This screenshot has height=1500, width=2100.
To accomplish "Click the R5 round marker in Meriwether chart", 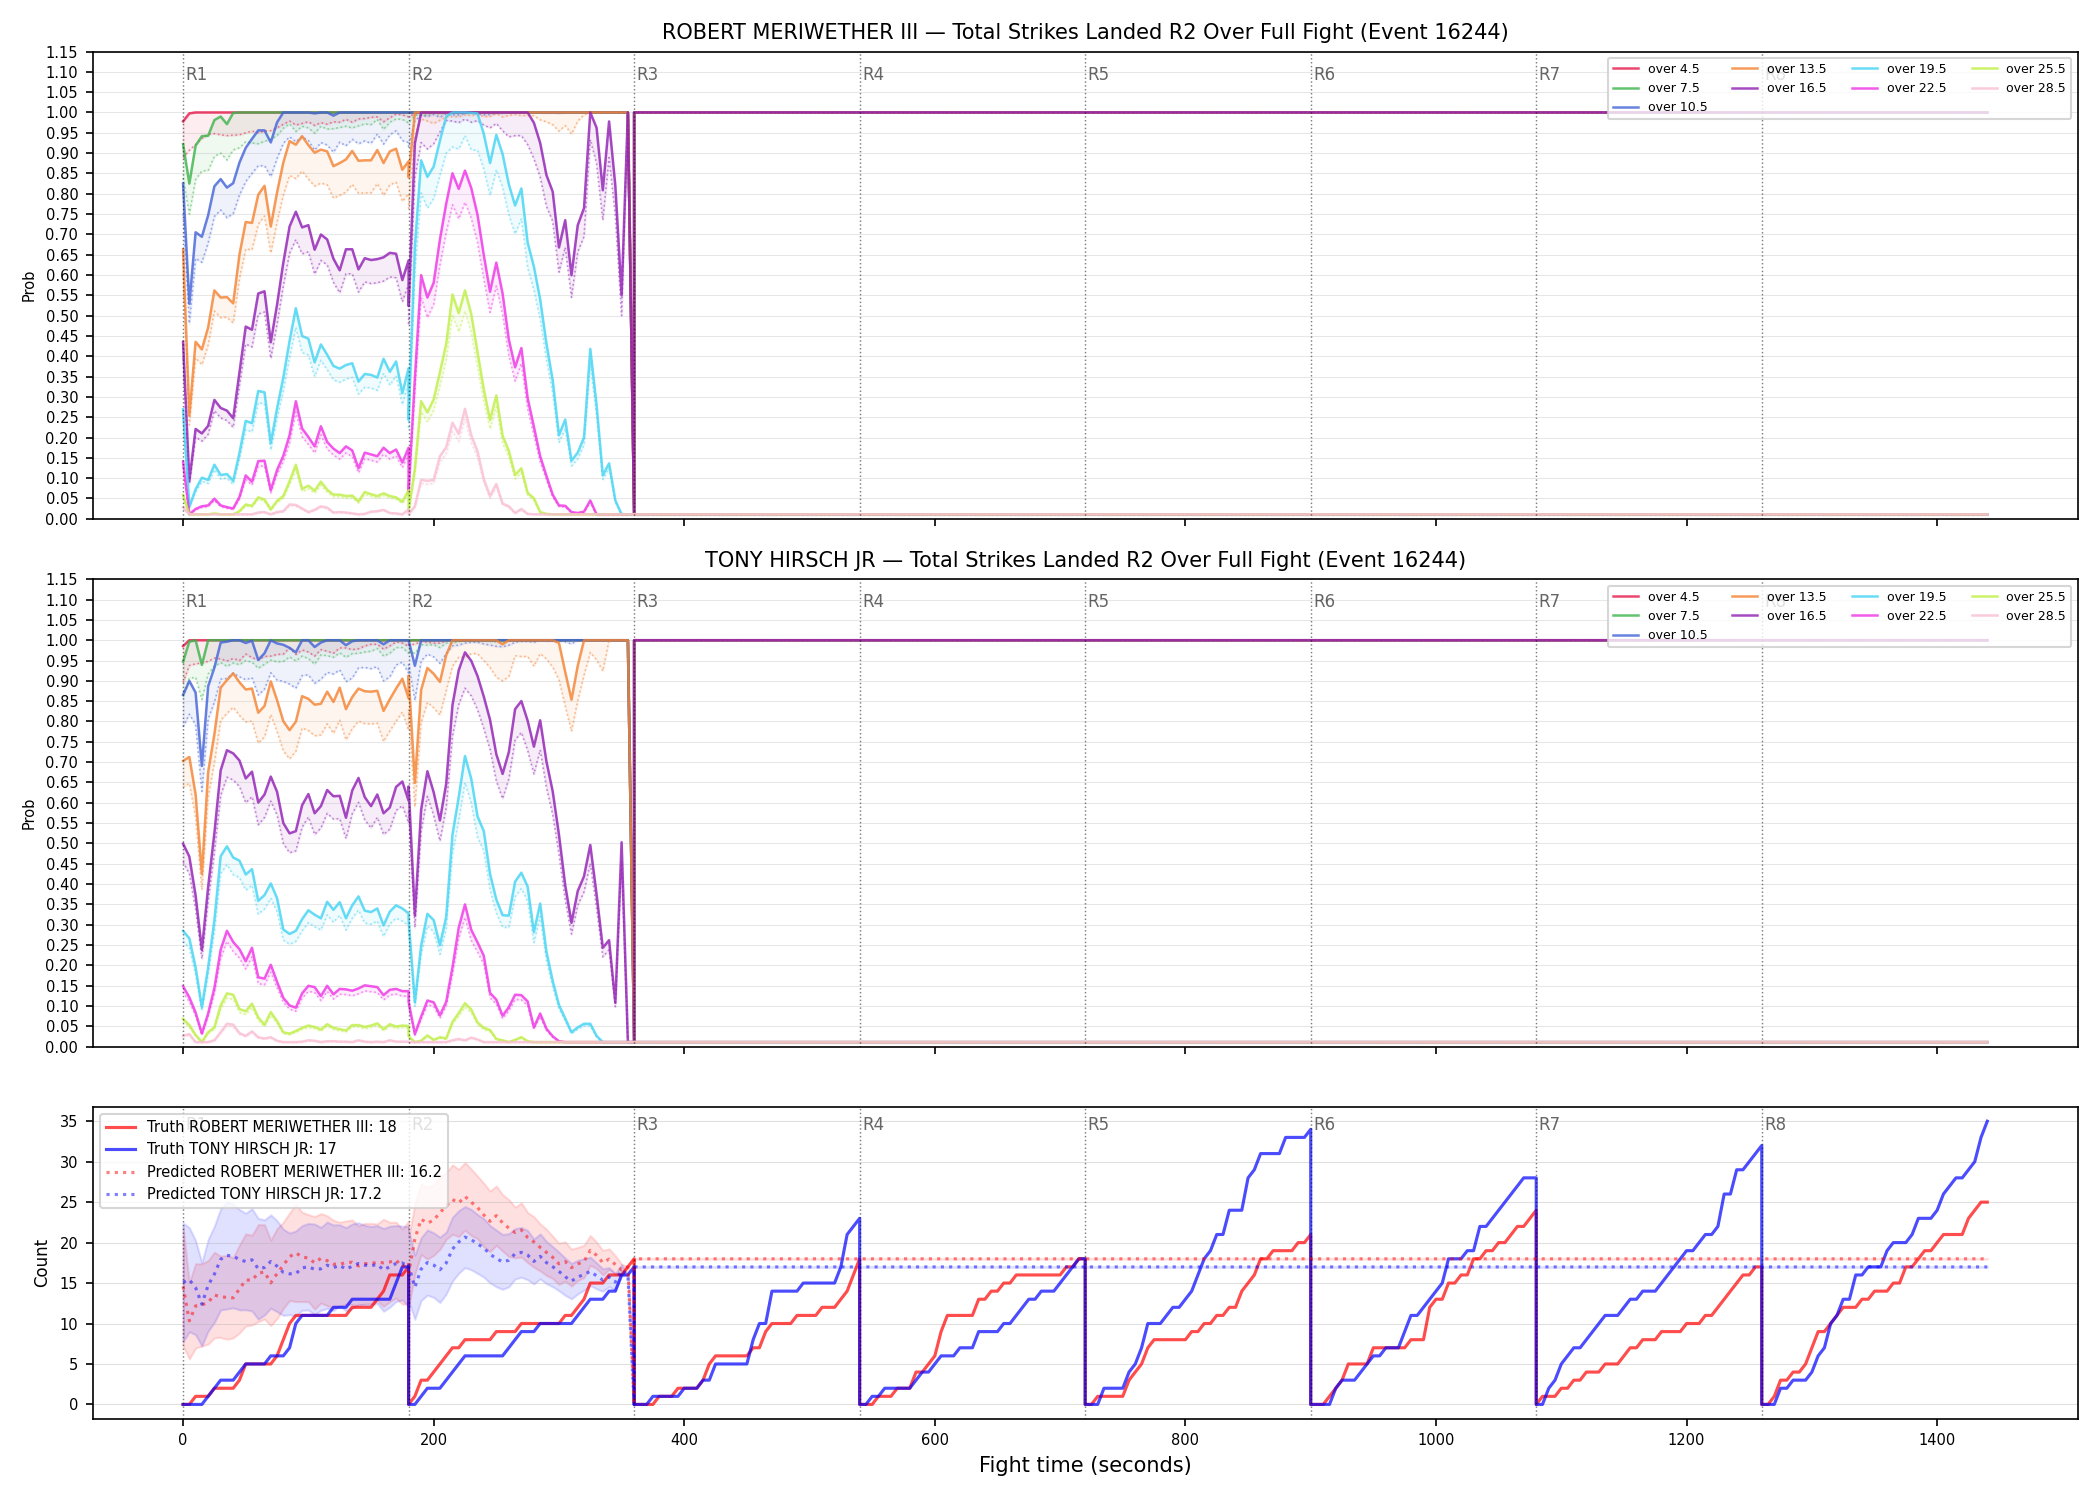I will [x=1098, y=74].
